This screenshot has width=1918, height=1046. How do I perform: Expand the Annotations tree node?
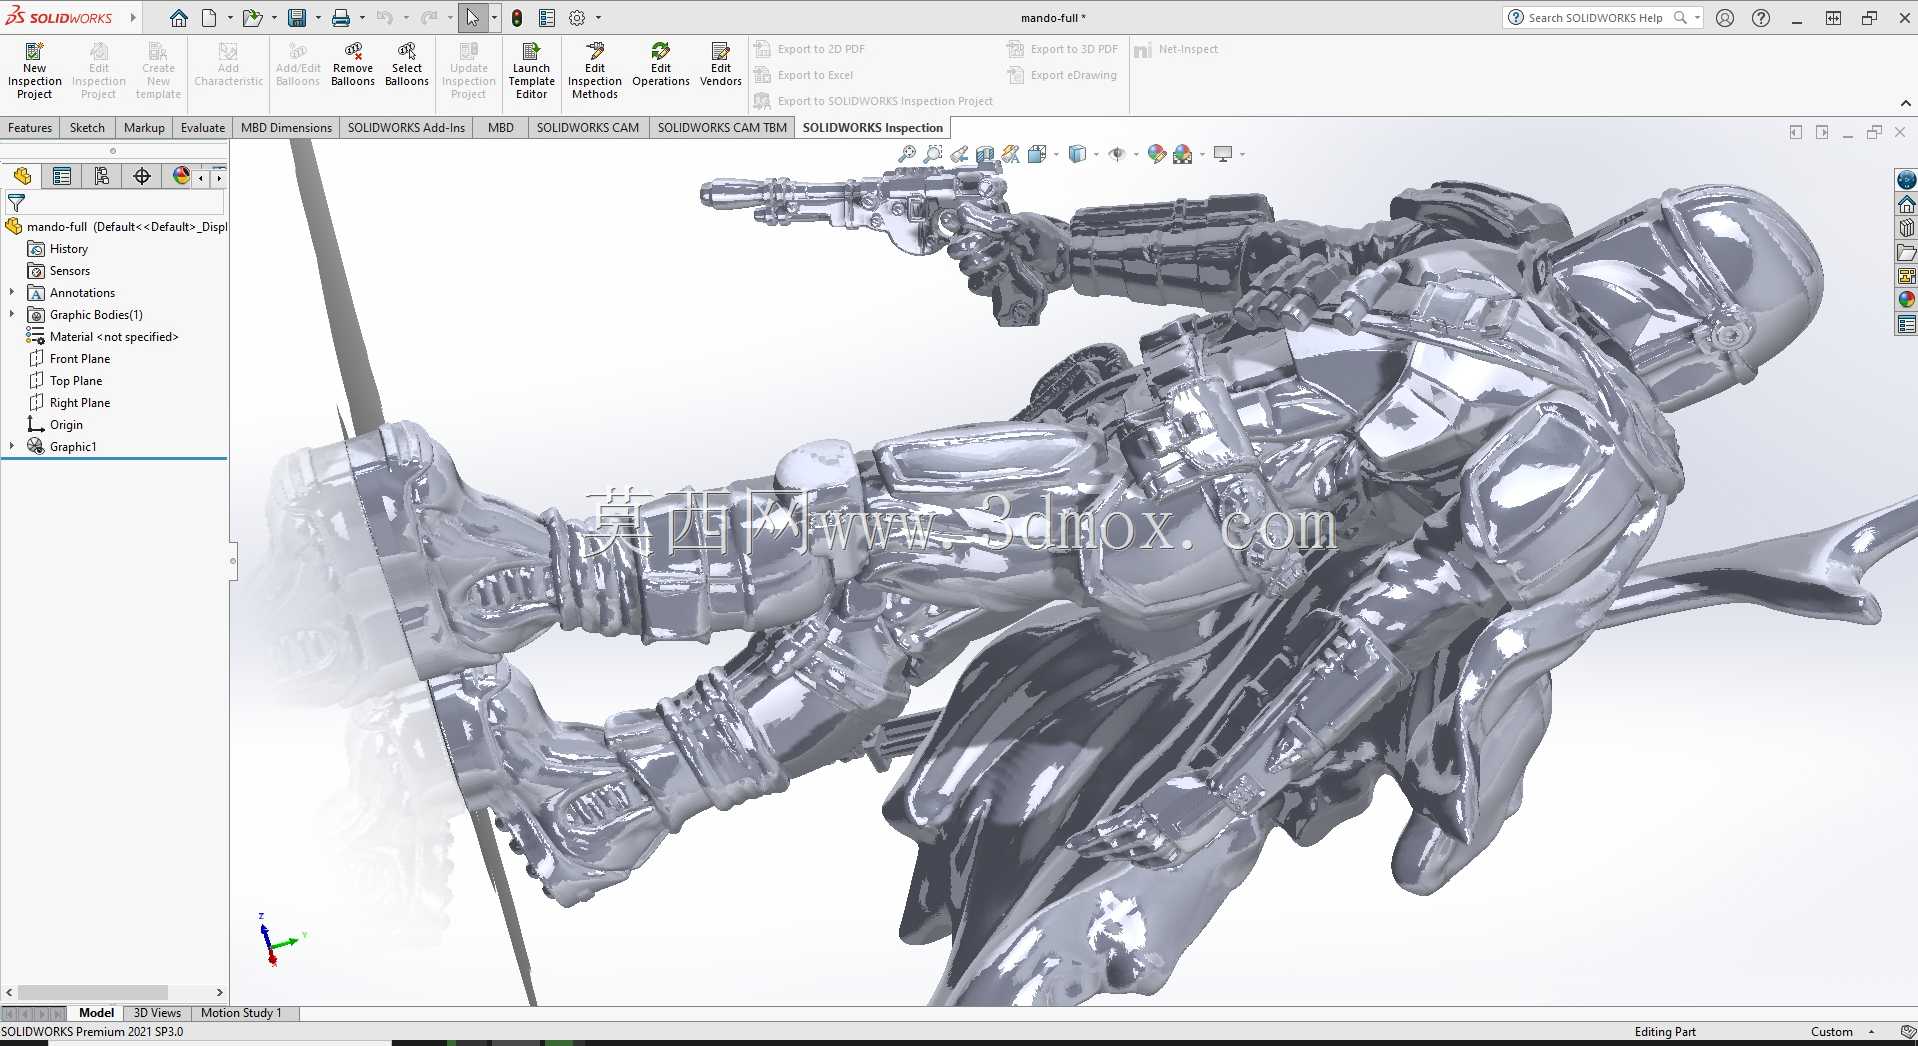[x=12, y=293]
